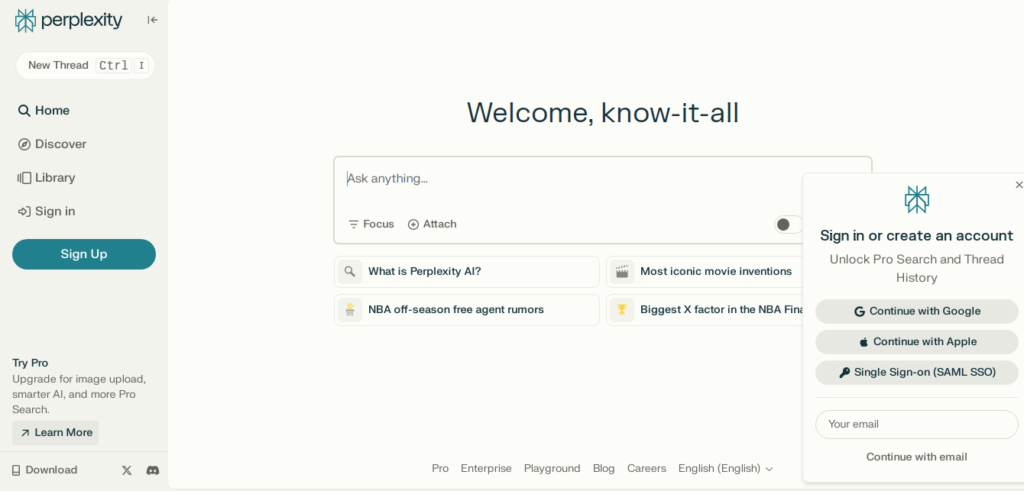Collapse the sidebar with arrow icon
The width and height of the screenshot is (1024, 491).
pyautogui.click(x=152, y=20)
